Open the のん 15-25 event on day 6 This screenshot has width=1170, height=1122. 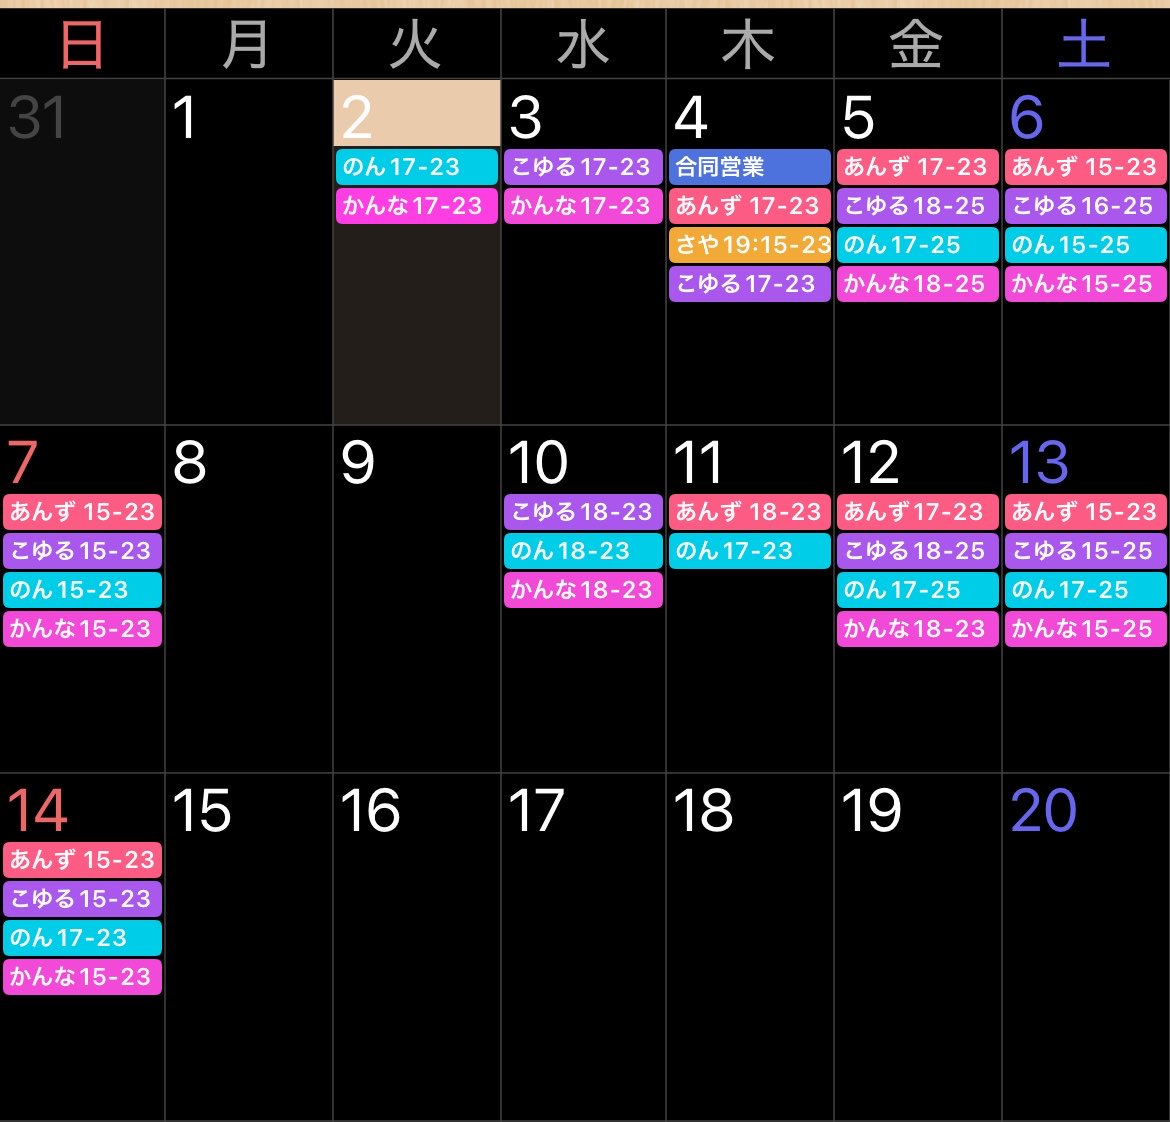[x=1086, y=245]
